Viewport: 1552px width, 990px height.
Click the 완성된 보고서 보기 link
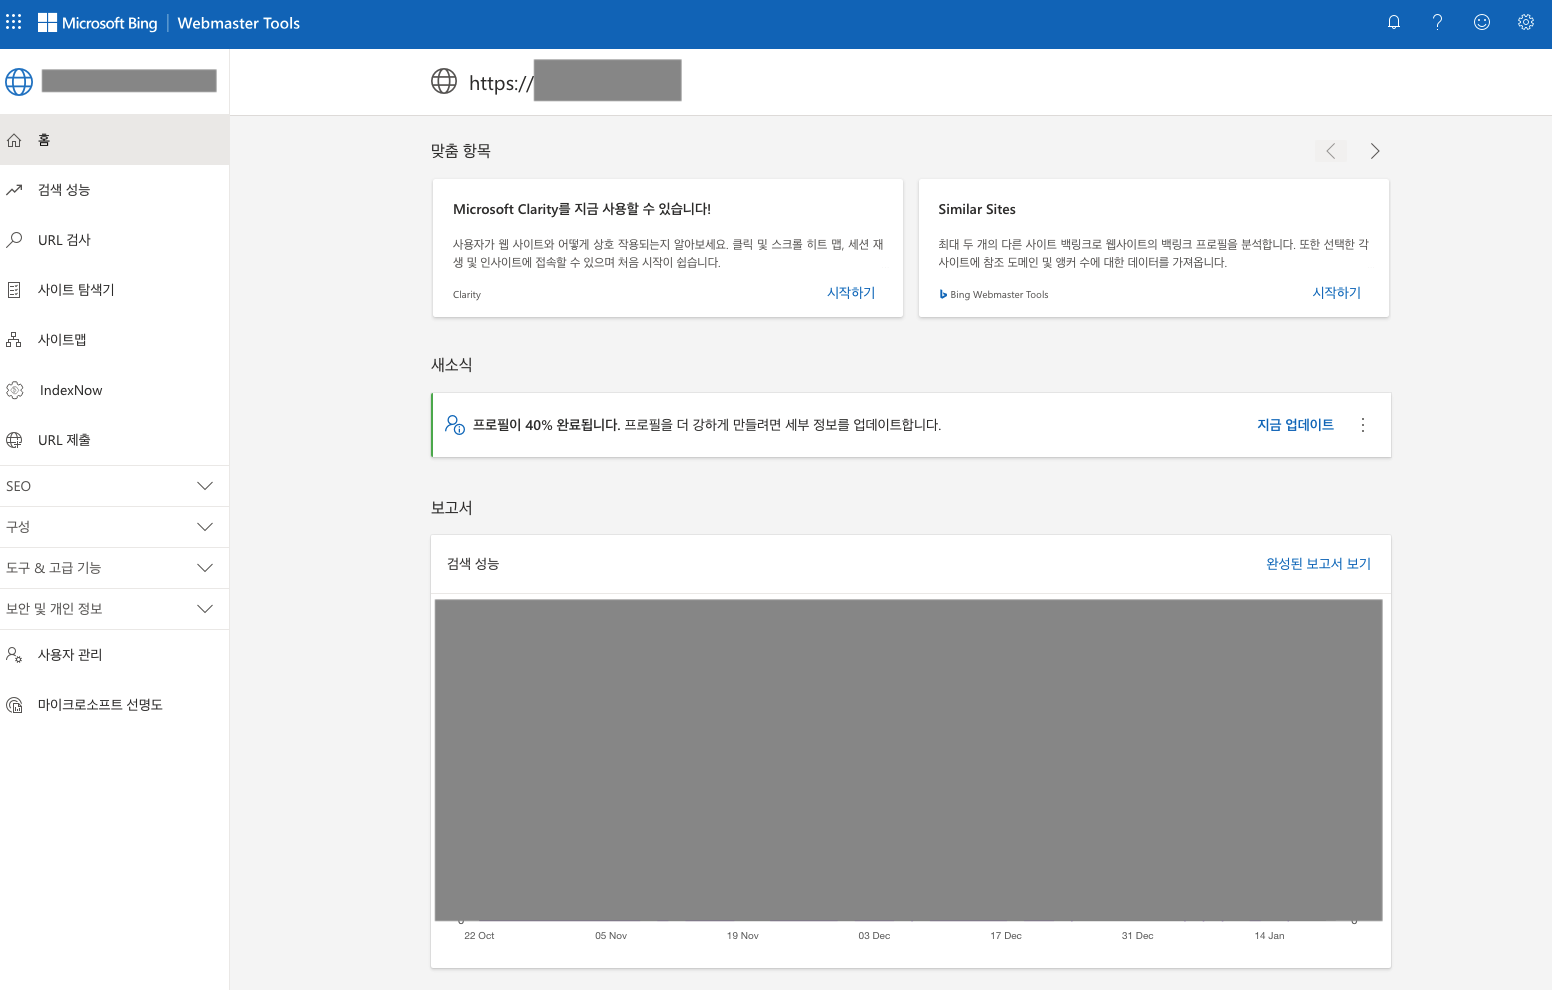coord(1317,563)
